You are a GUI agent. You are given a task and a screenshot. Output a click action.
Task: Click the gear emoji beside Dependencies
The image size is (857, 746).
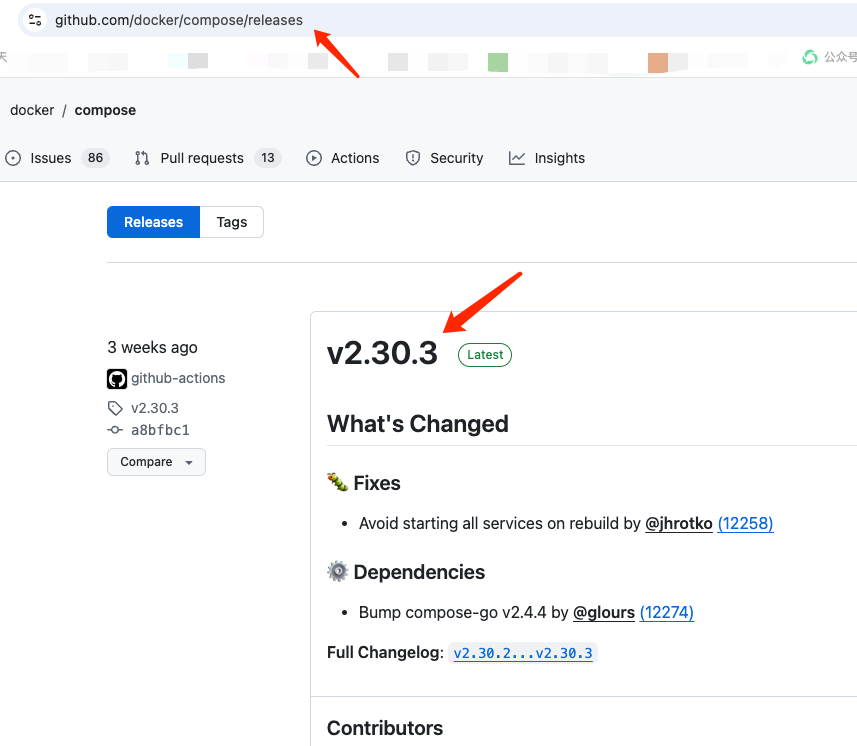(x=337, y=572)
